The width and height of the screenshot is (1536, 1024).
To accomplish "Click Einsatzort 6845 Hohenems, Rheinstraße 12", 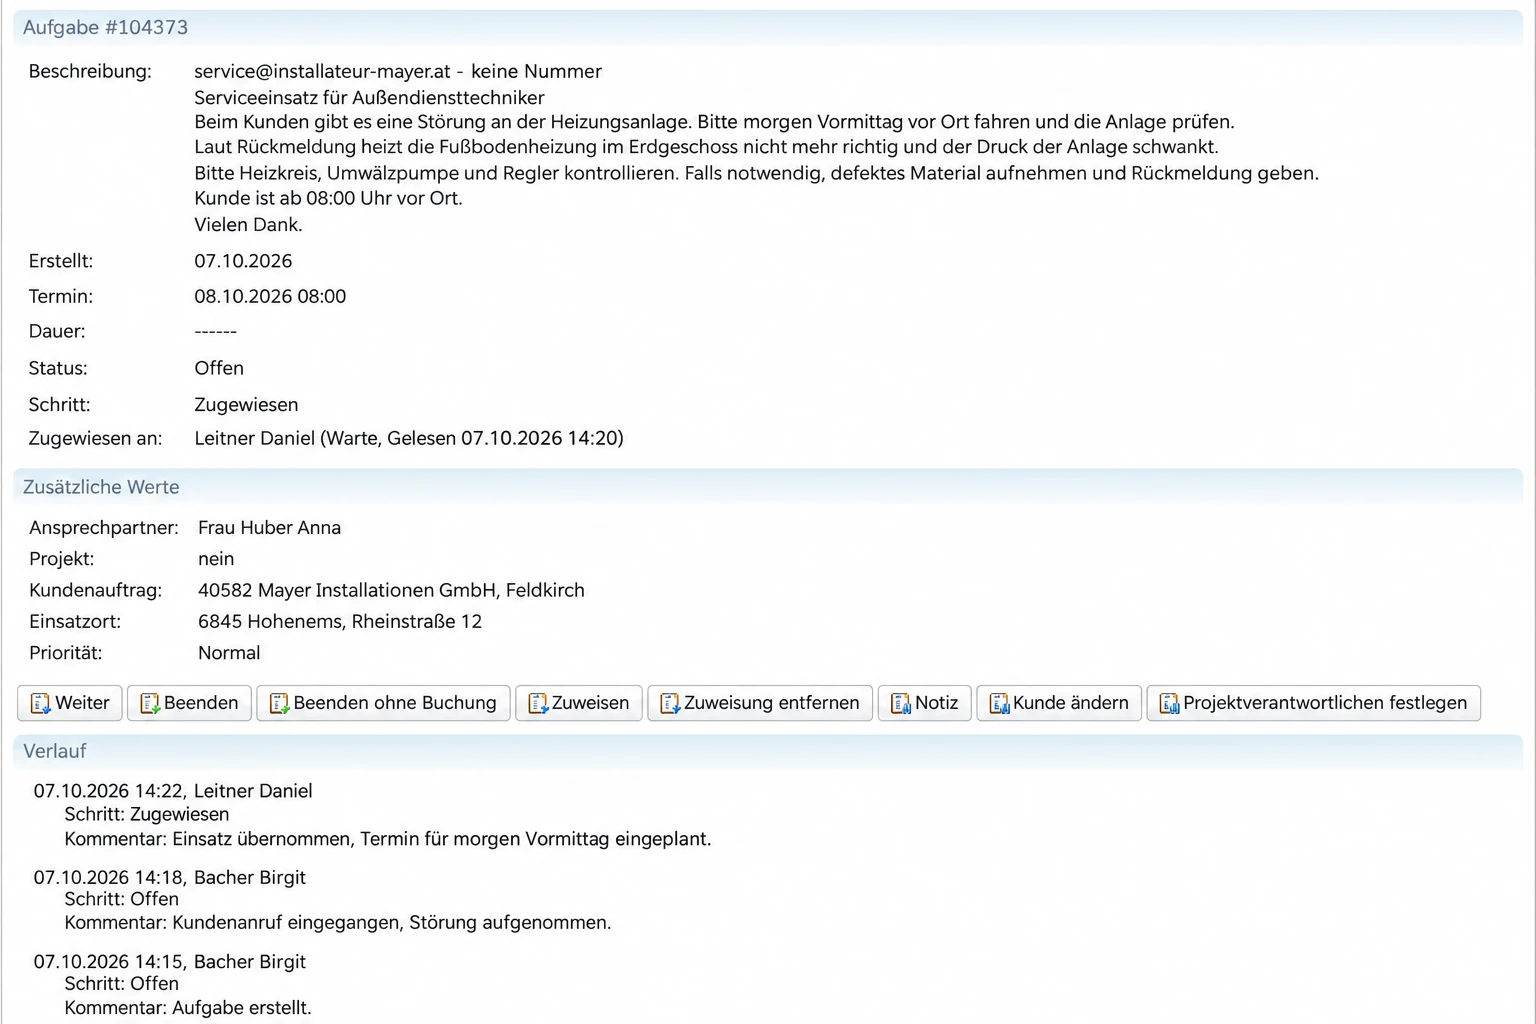I will coord(340,621).
